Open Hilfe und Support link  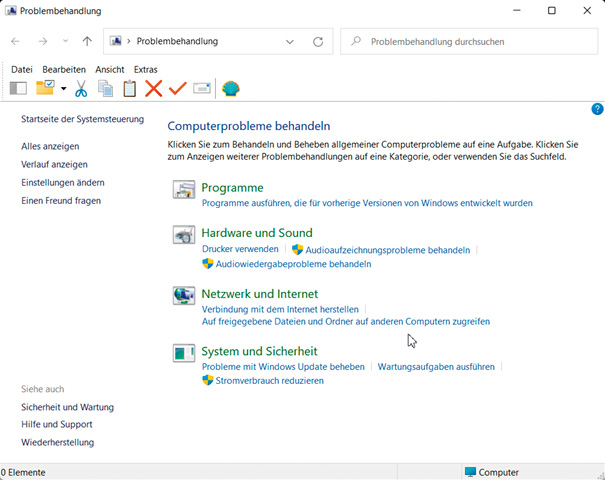pos(57,425)
